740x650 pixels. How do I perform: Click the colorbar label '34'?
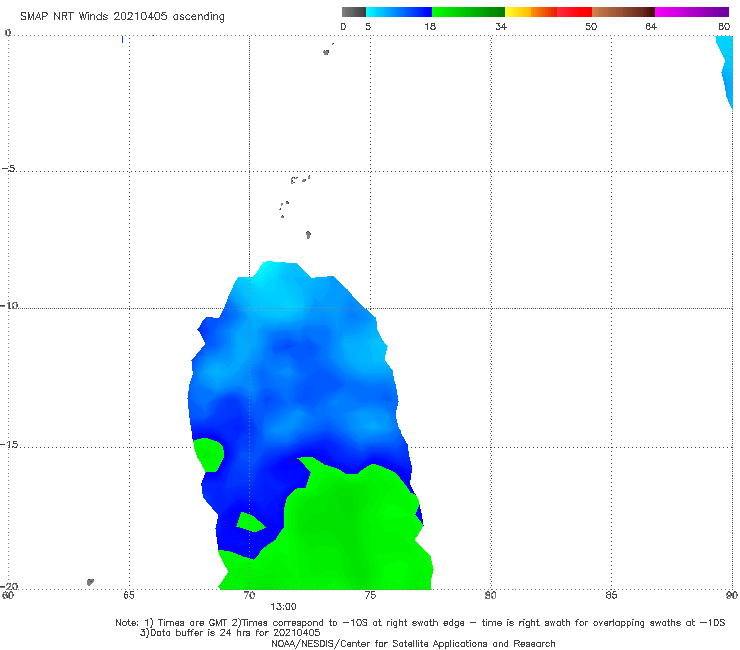tap(501, 26)
